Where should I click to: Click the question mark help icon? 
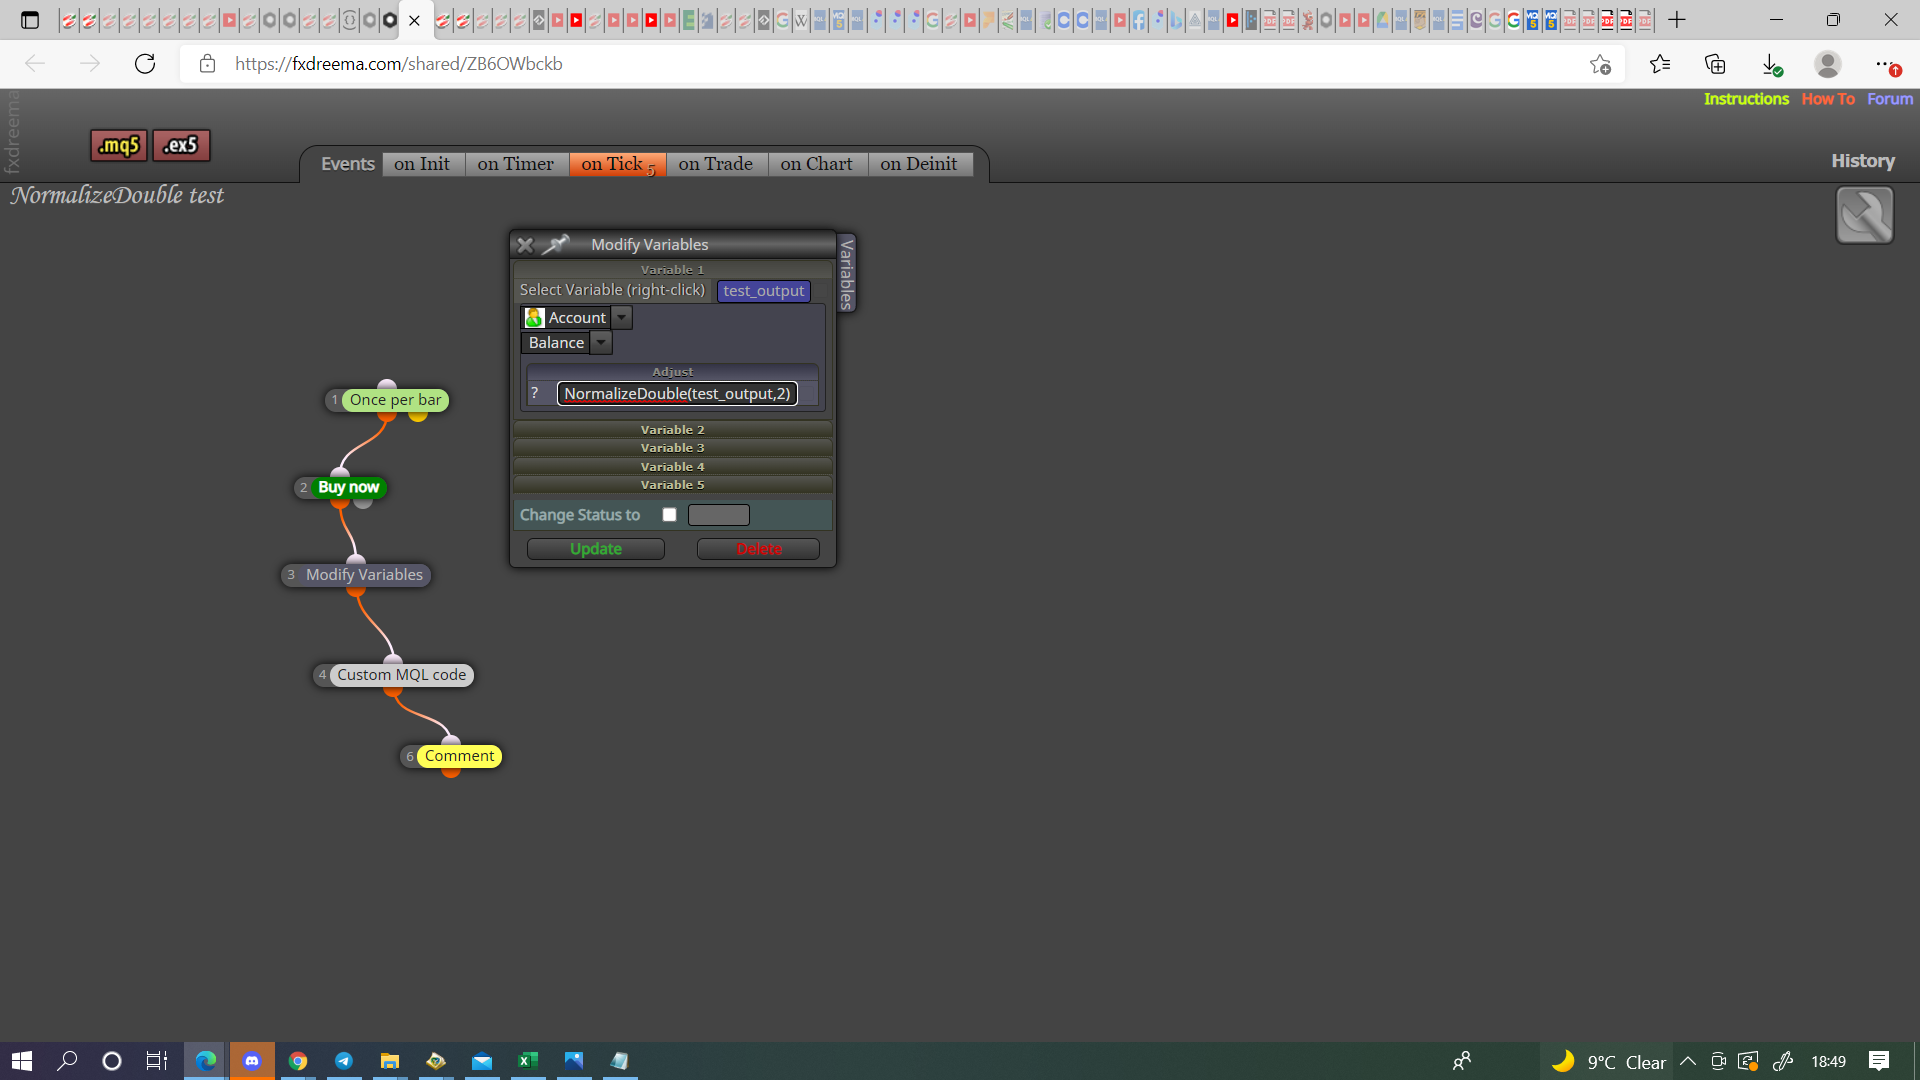(535, 394)
